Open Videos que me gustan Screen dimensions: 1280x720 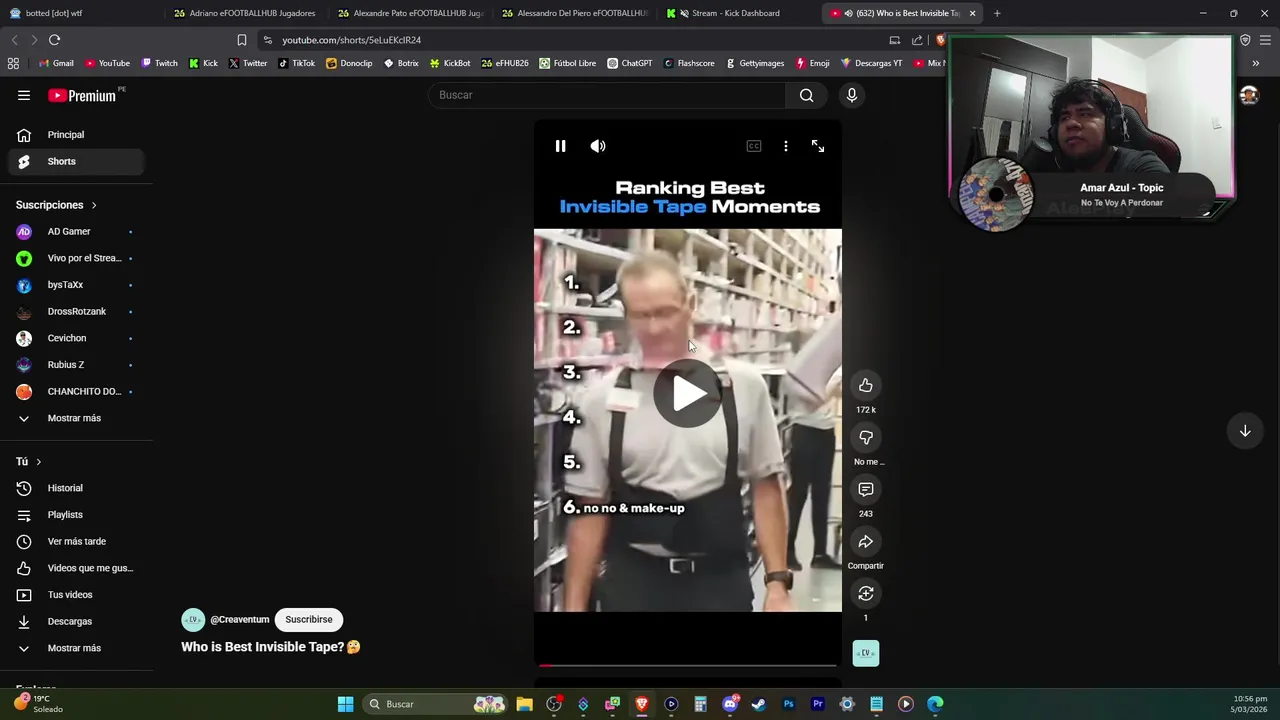(x=76, y=568)
